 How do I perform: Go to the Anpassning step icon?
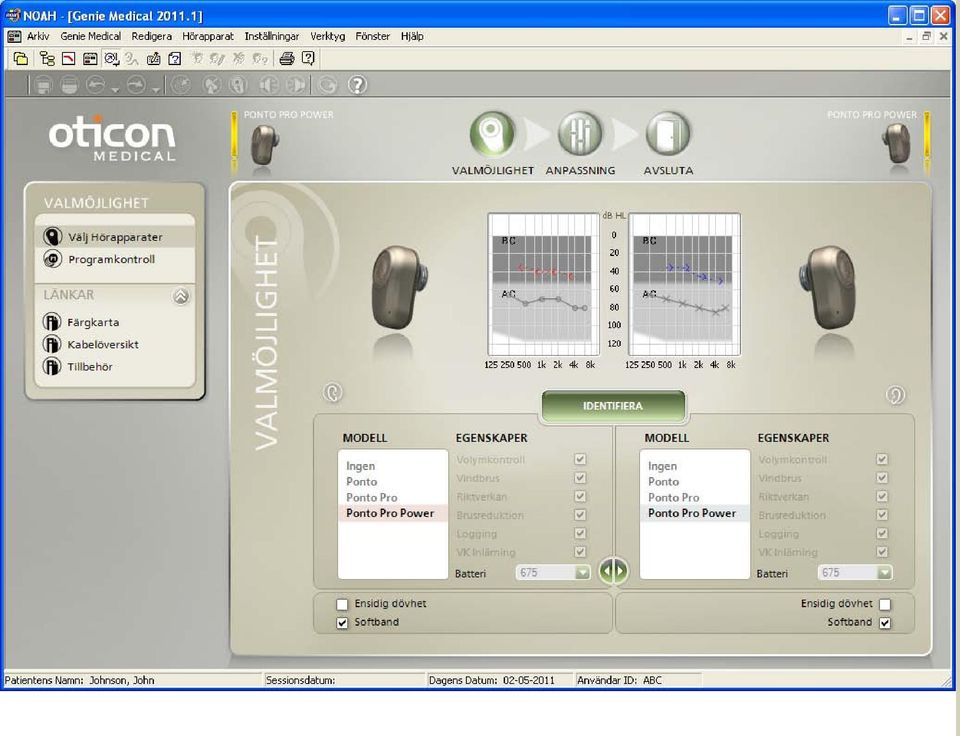tap(580, 134)
